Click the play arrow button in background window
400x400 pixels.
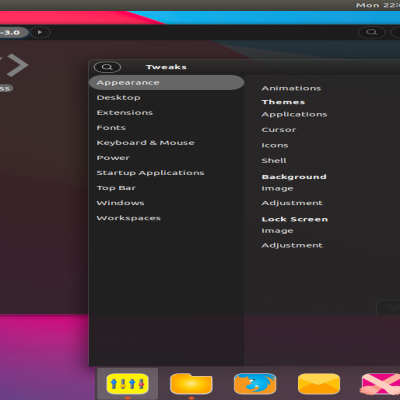click(40, 32)
